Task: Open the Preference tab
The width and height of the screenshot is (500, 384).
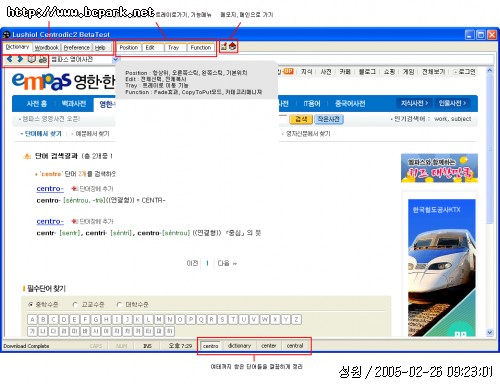Action: [77, 48]
